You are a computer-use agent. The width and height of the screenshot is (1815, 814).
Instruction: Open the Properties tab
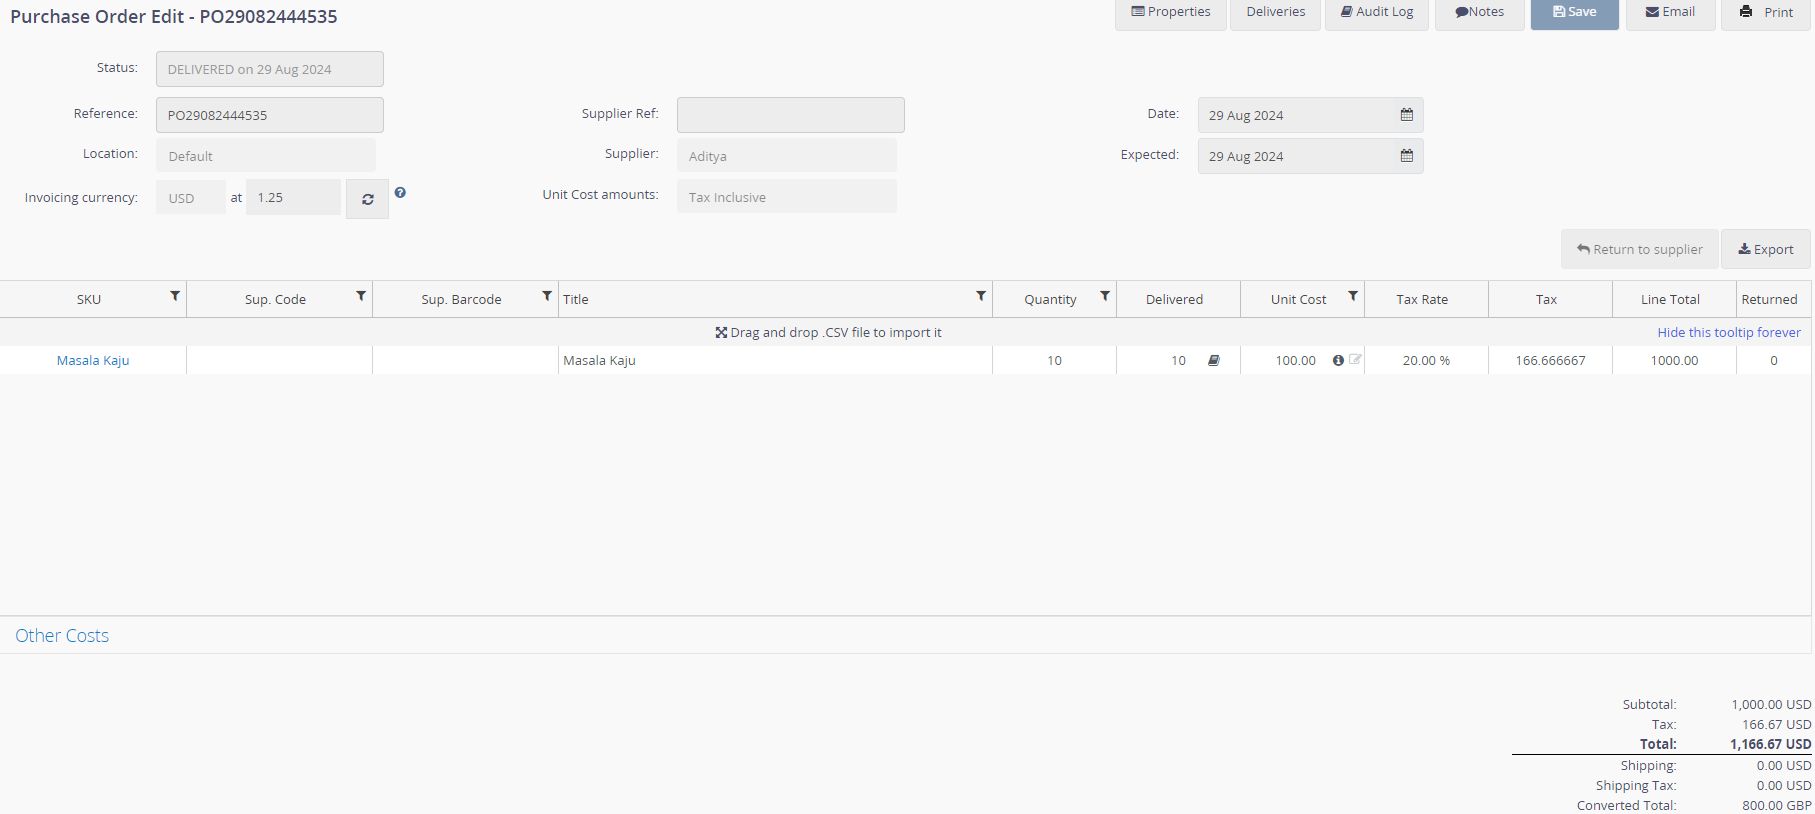tap(1170, 13)
